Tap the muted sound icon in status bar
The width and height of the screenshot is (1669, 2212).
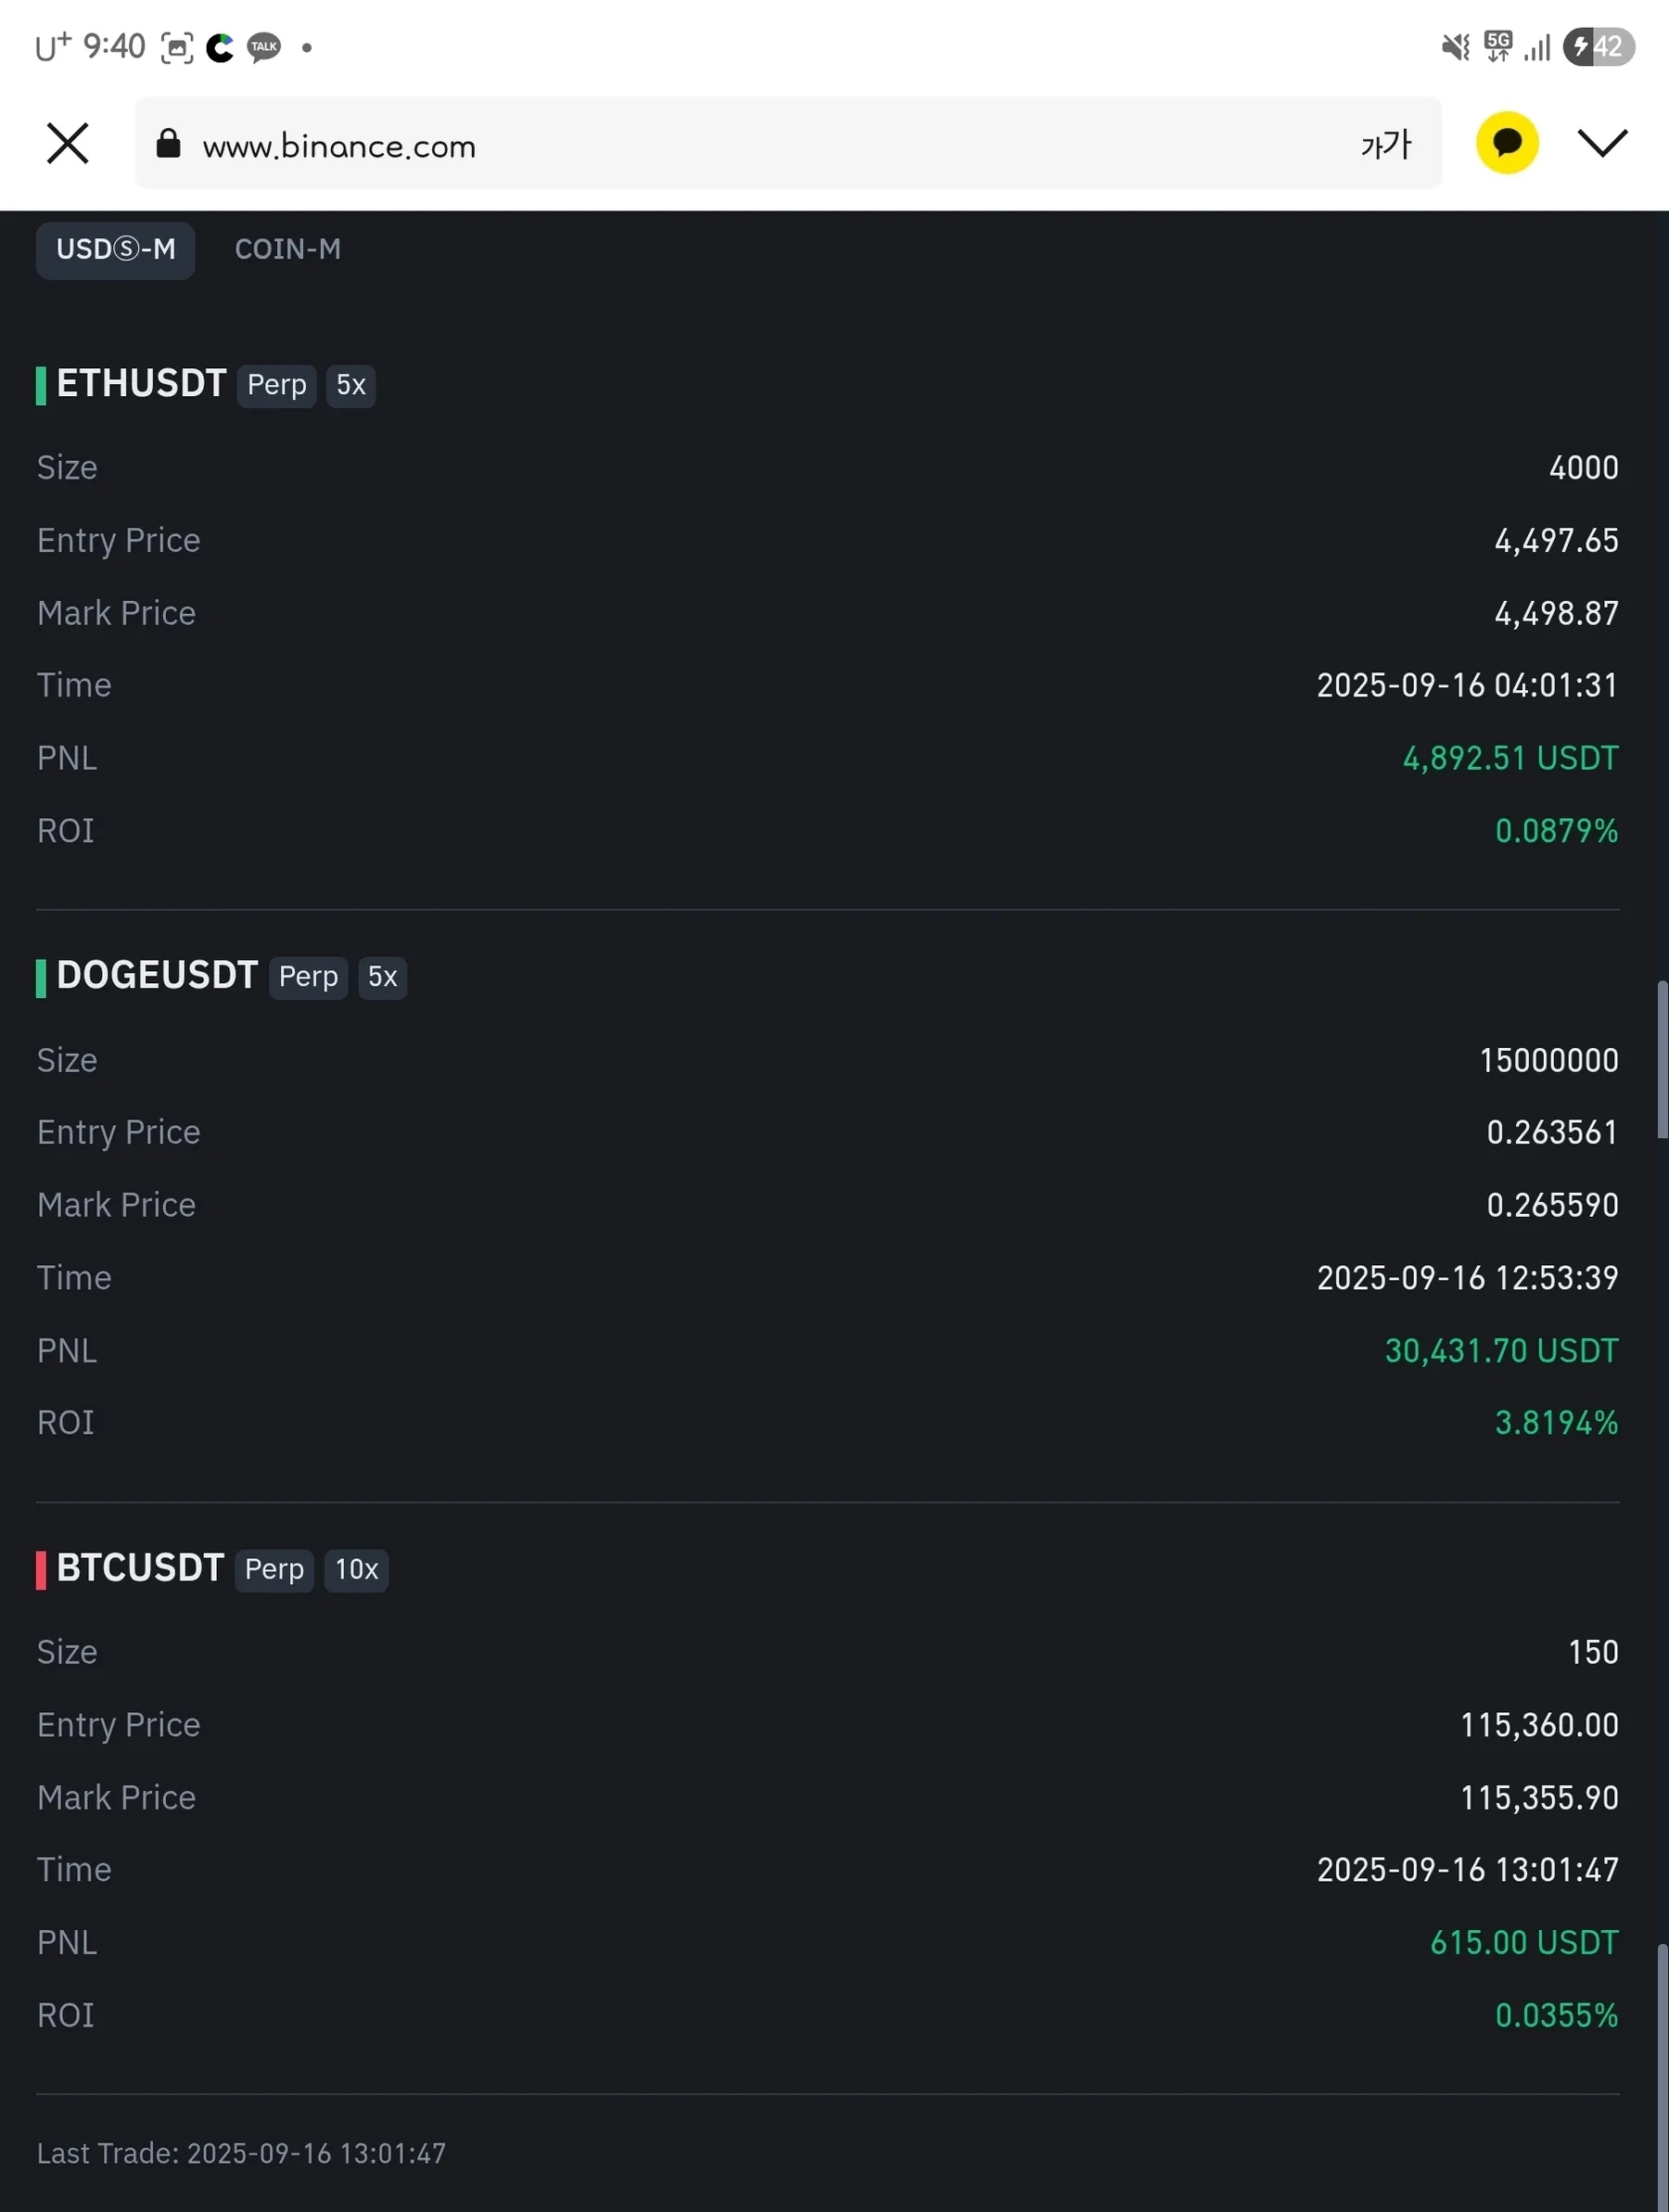(1455, 47)
